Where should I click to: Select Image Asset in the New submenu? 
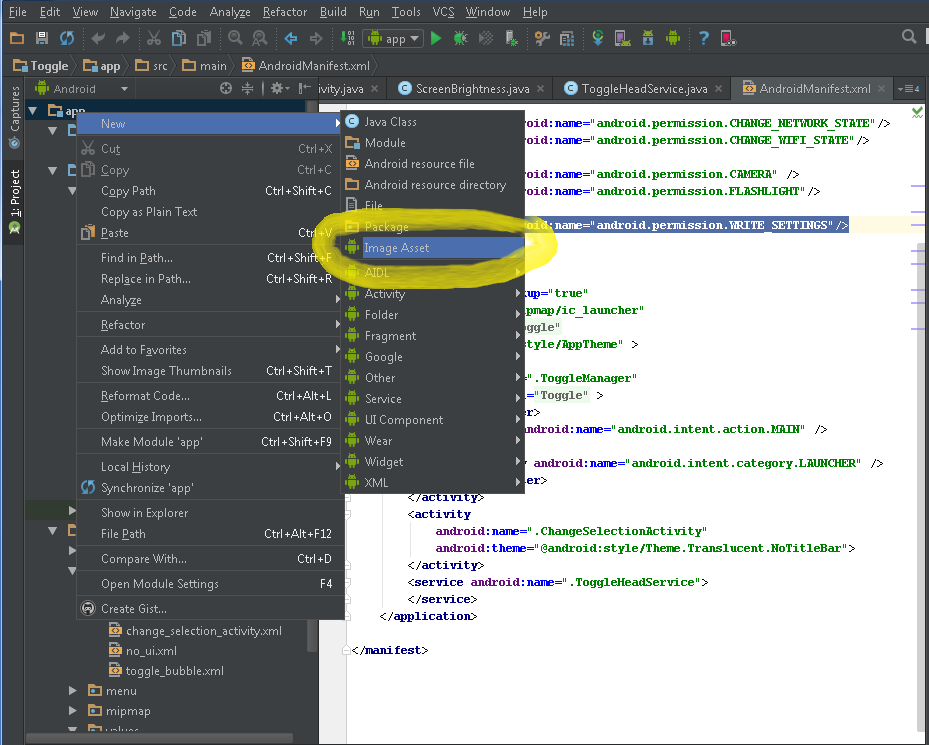pos(396,248)
